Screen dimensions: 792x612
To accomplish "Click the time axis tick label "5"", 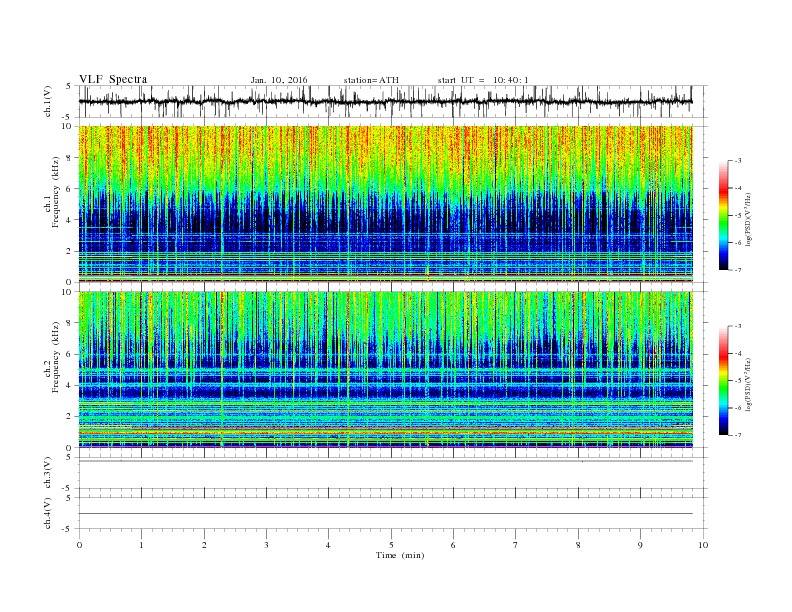I will pyautogui.click(x=391, y=545).
